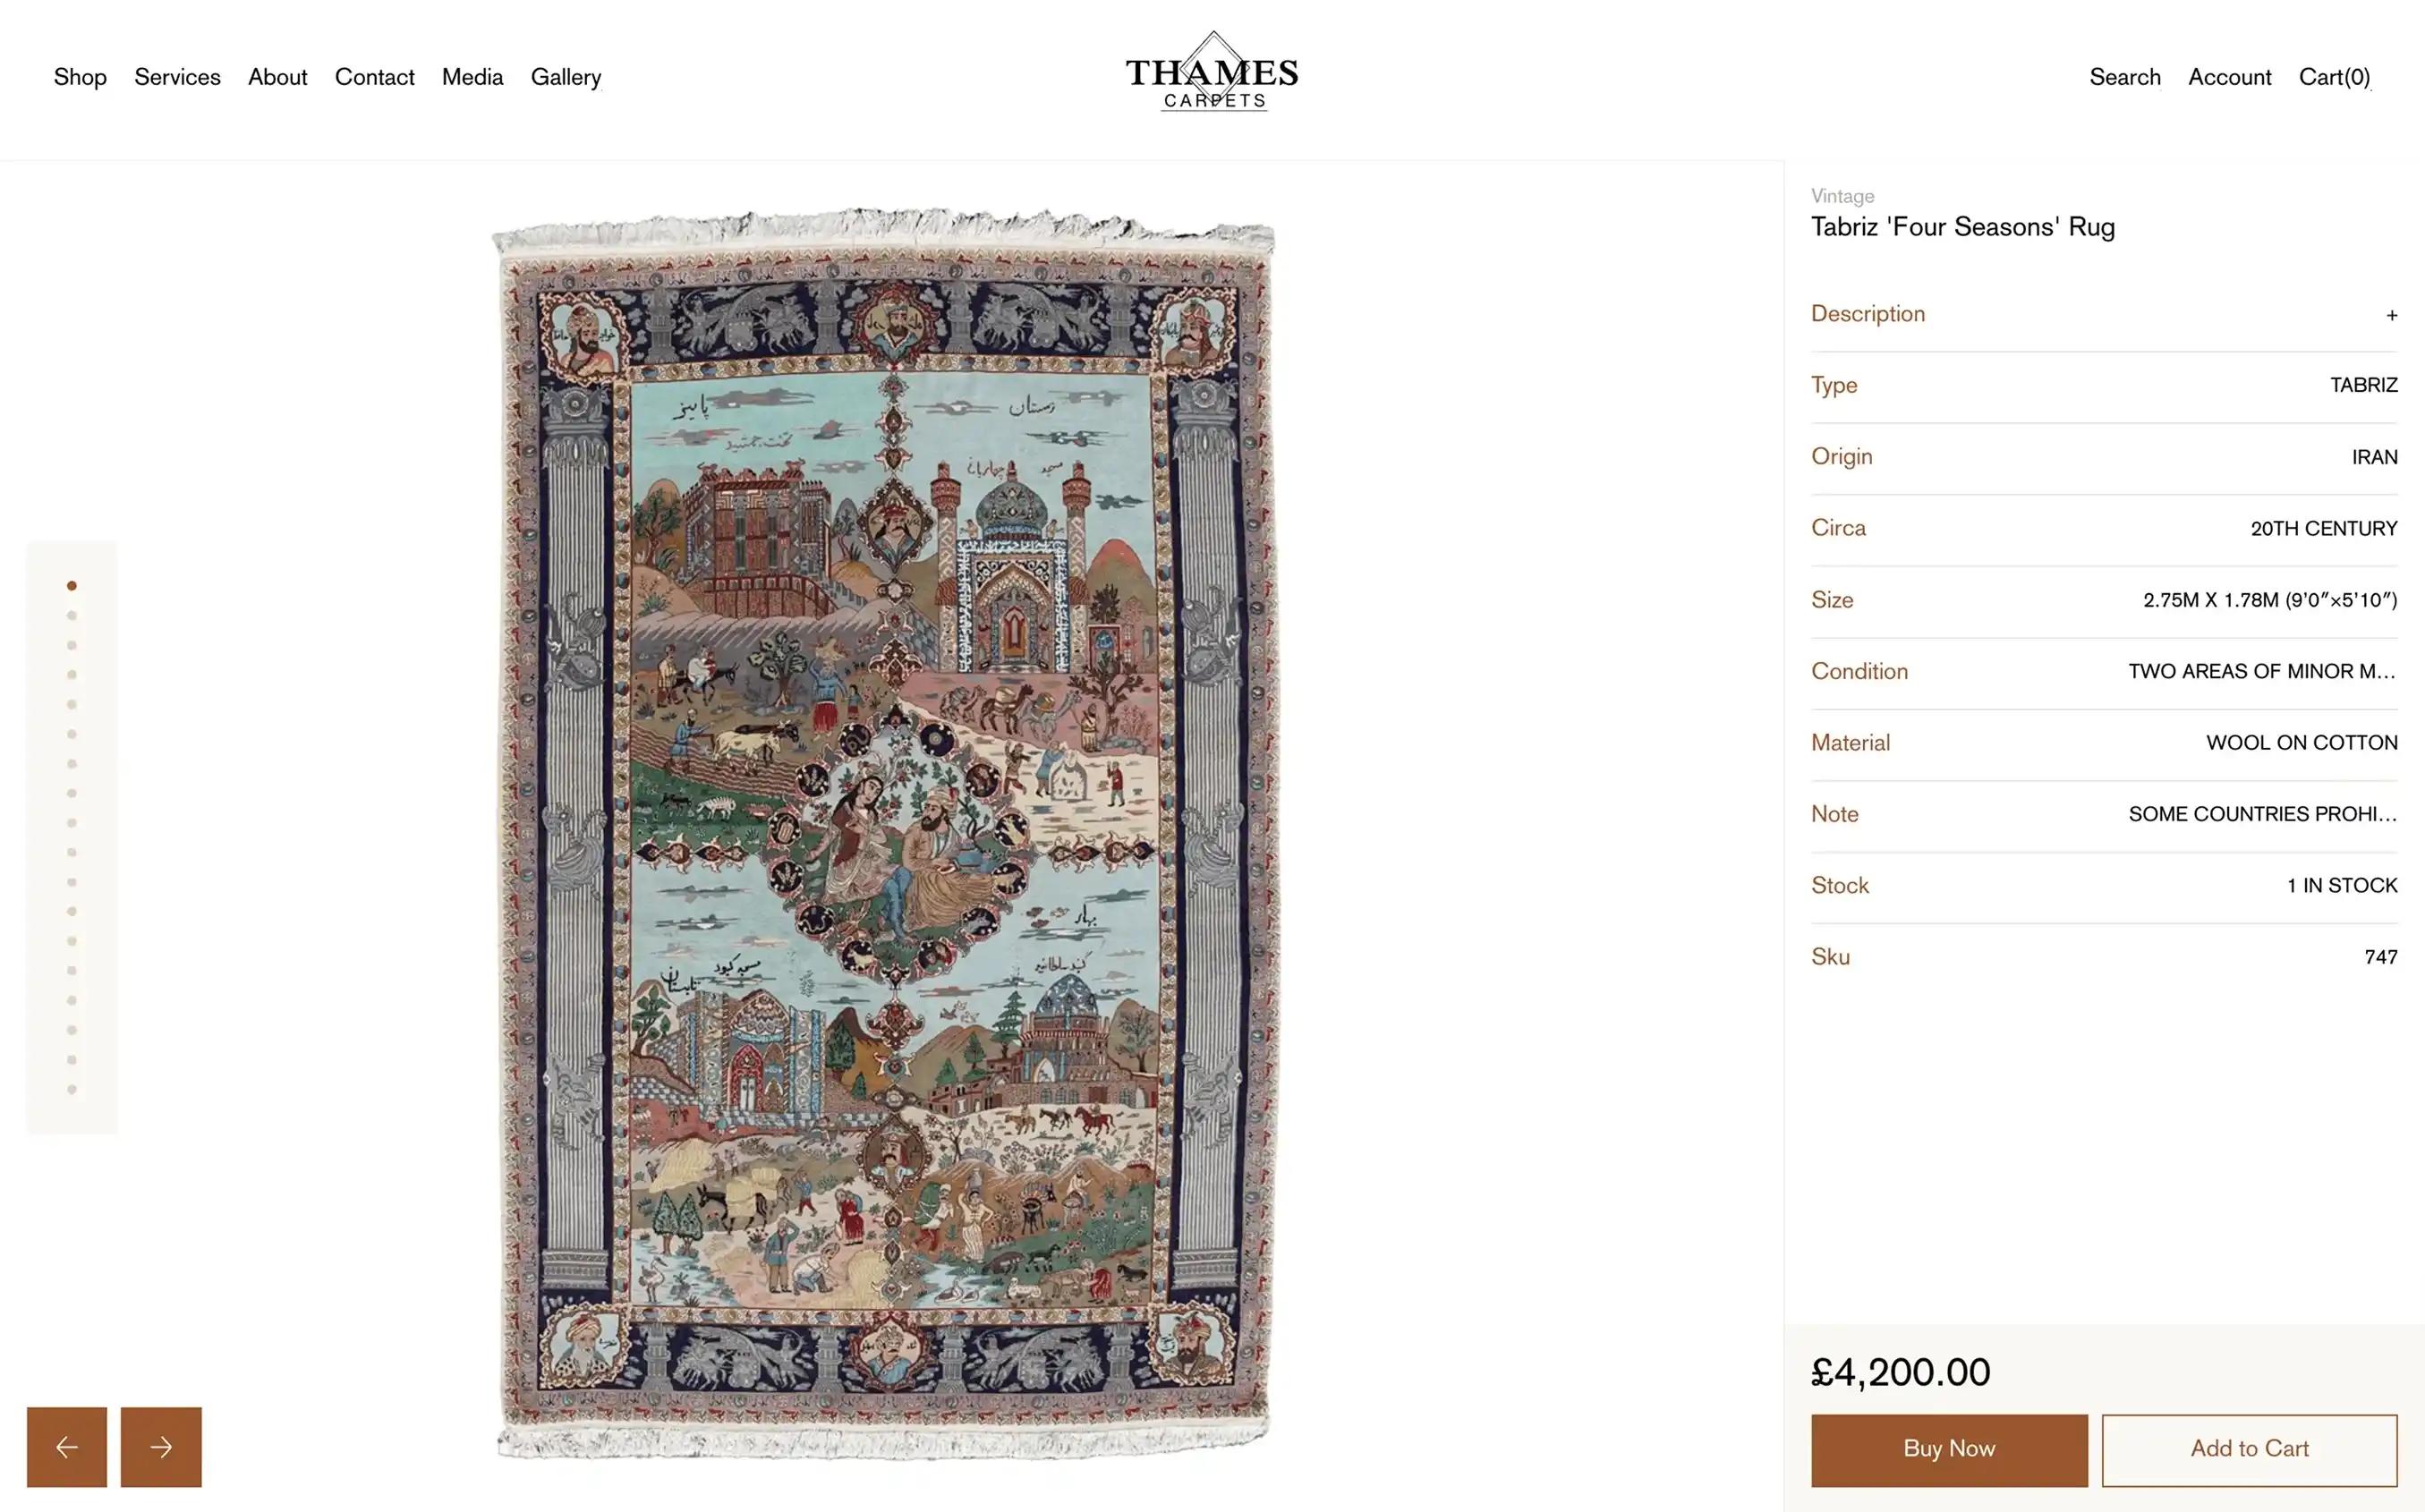This screenshot has height=1512, width=2425.
Task: Expand the truncated Note row
Action: tap(2104, 814)
